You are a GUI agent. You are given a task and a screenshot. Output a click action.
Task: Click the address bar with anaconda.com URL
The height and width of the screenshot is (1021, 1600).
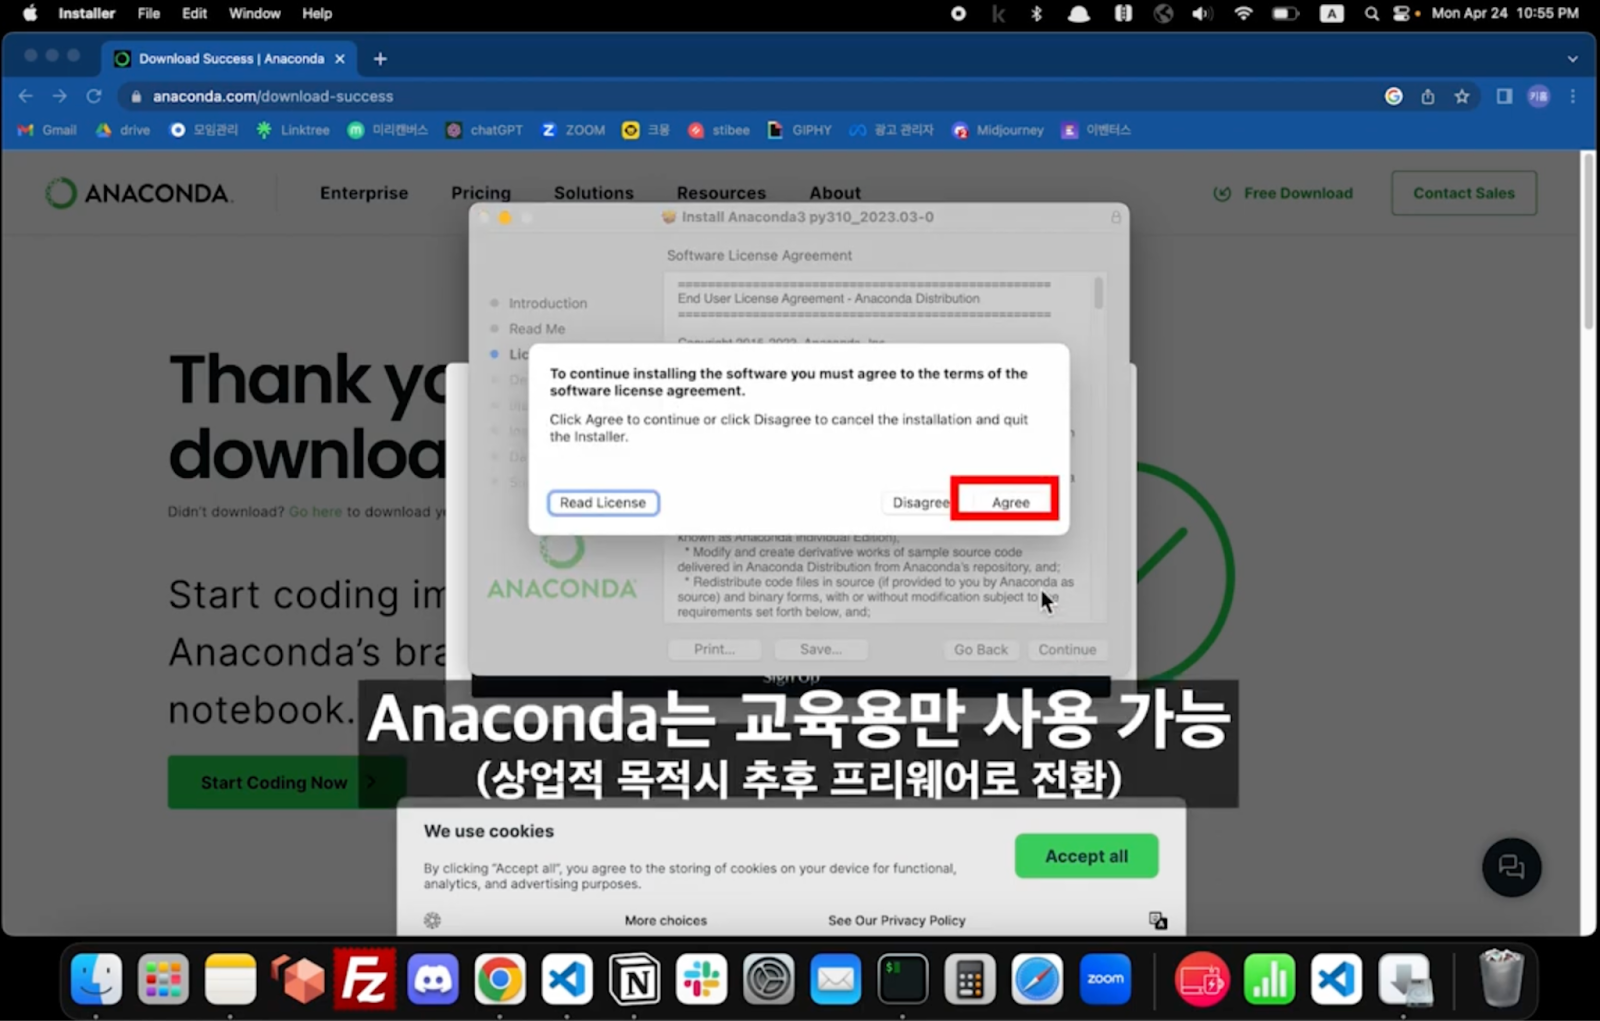click(x=750, y=96)
